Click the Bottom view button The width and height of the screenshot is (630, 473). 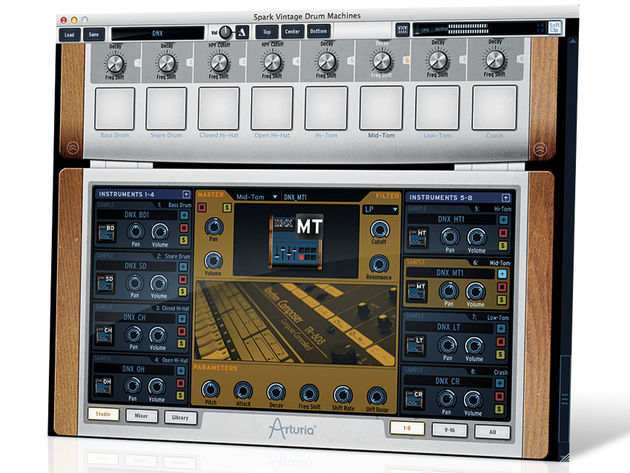coord(318,31)
